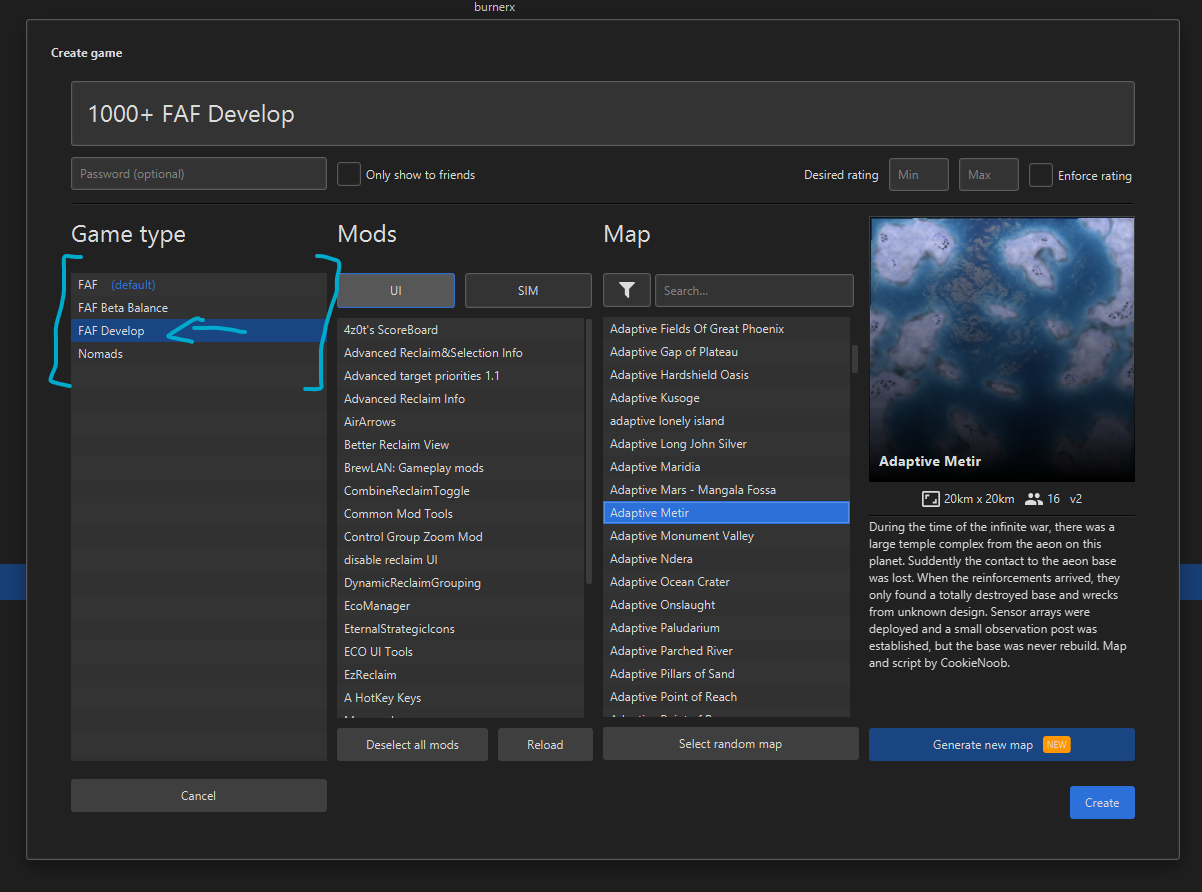Click Generate new map button
The image size is (1202, 892).
1001,745
